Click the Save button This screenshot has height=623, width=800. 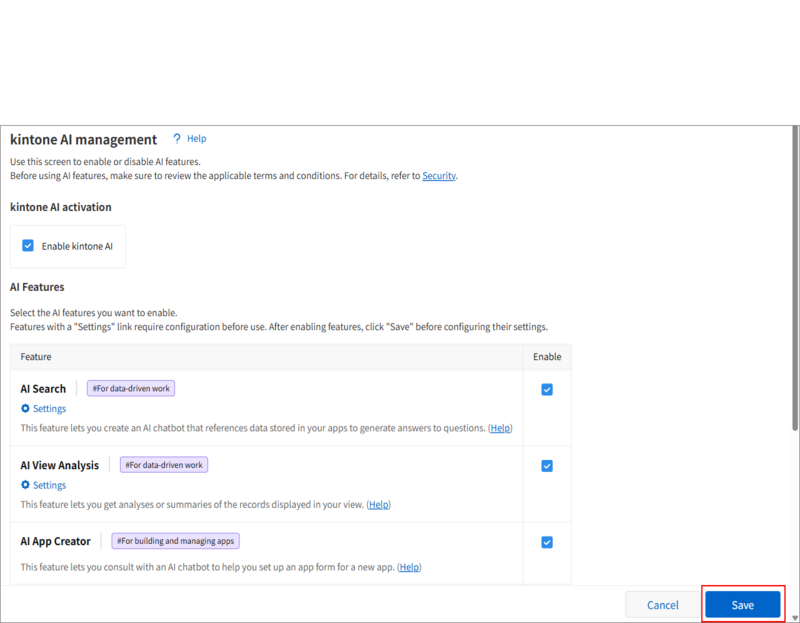pos(743,605)
